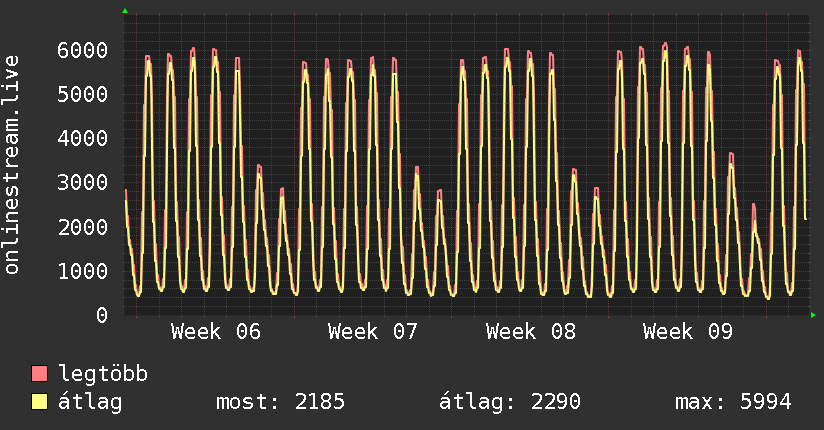Click the 'most: 2185' current value

[x=280, y=403]
